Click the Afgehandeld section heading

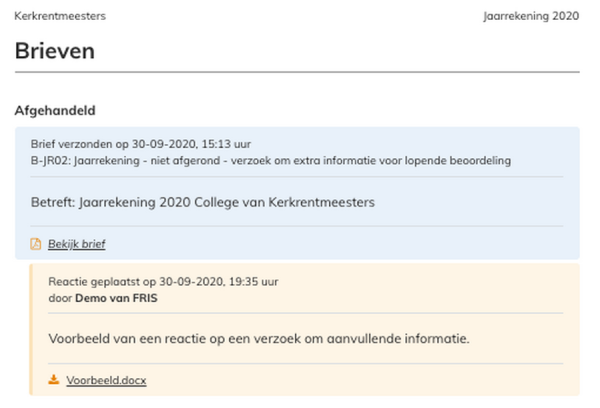point(55,109)
